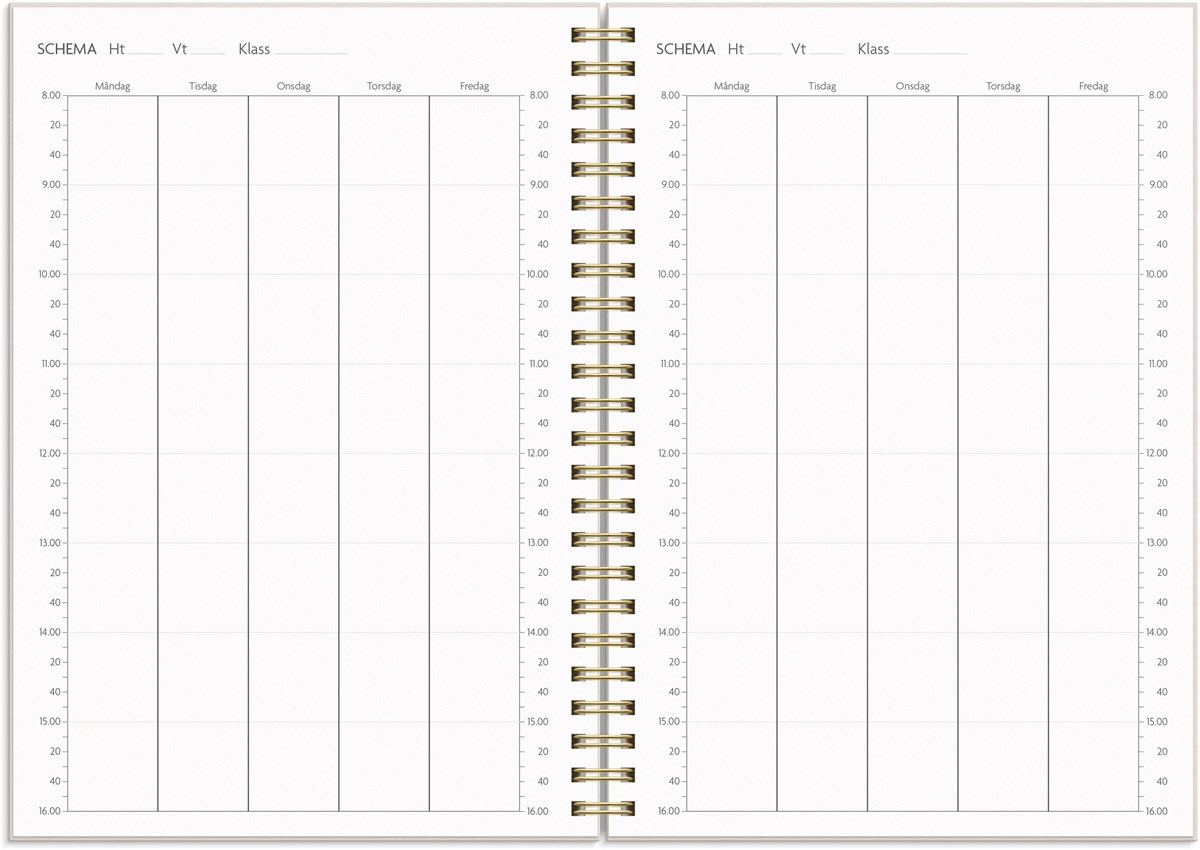The width and height of the screenshot is (1200, 850).
Task: Select the Måndag header on the right page
Action: point(731,86)
